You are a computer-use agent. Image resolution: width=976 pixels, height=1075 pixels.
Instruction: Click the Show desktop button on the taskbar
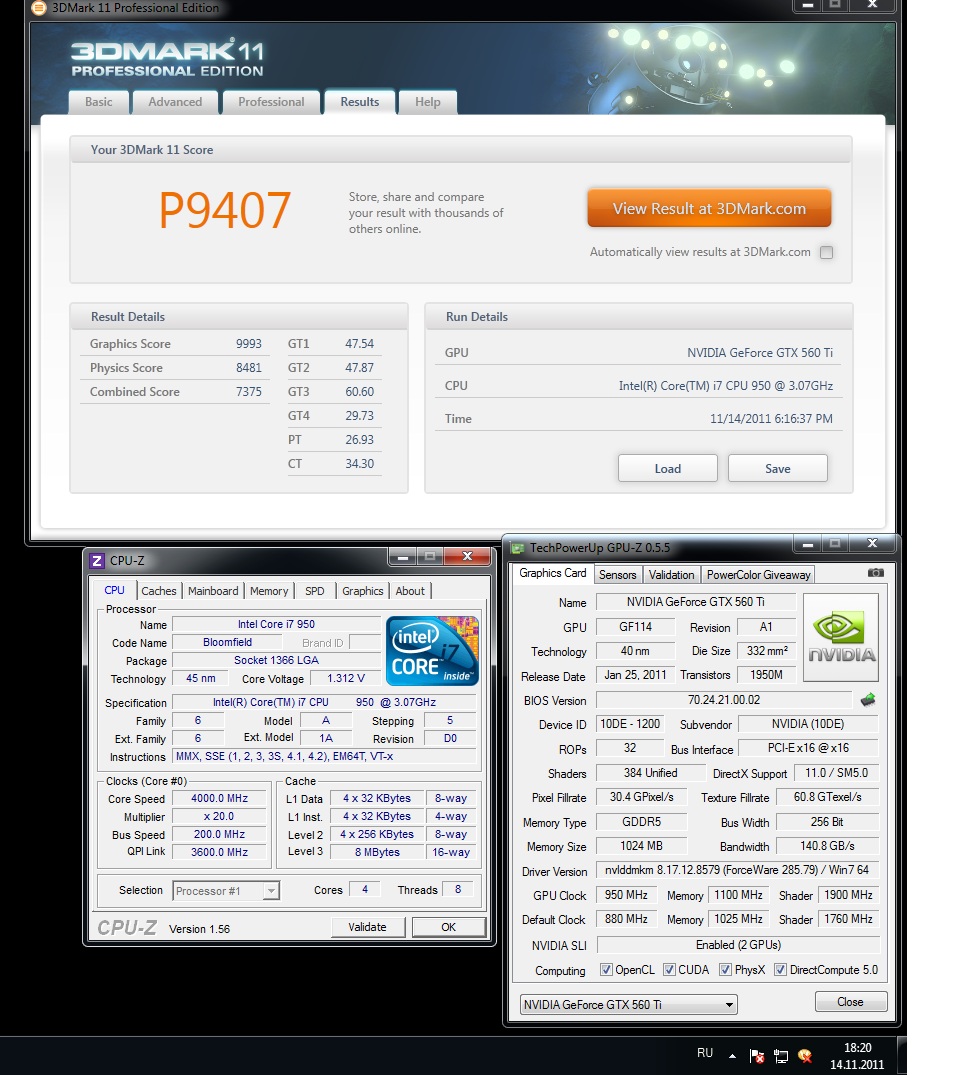(902, 1056)
